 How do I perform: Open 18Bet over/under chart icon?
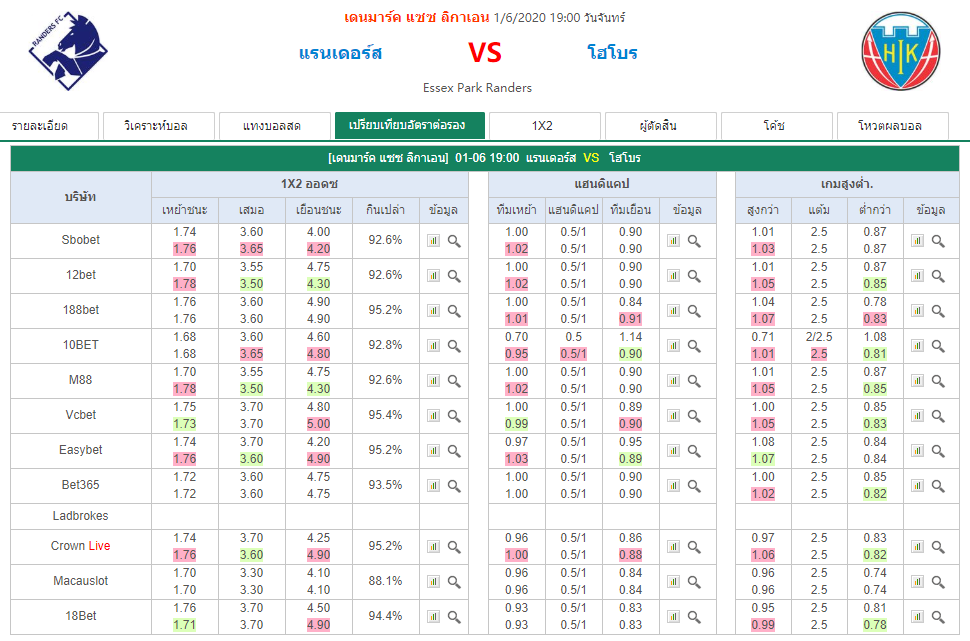917,617
